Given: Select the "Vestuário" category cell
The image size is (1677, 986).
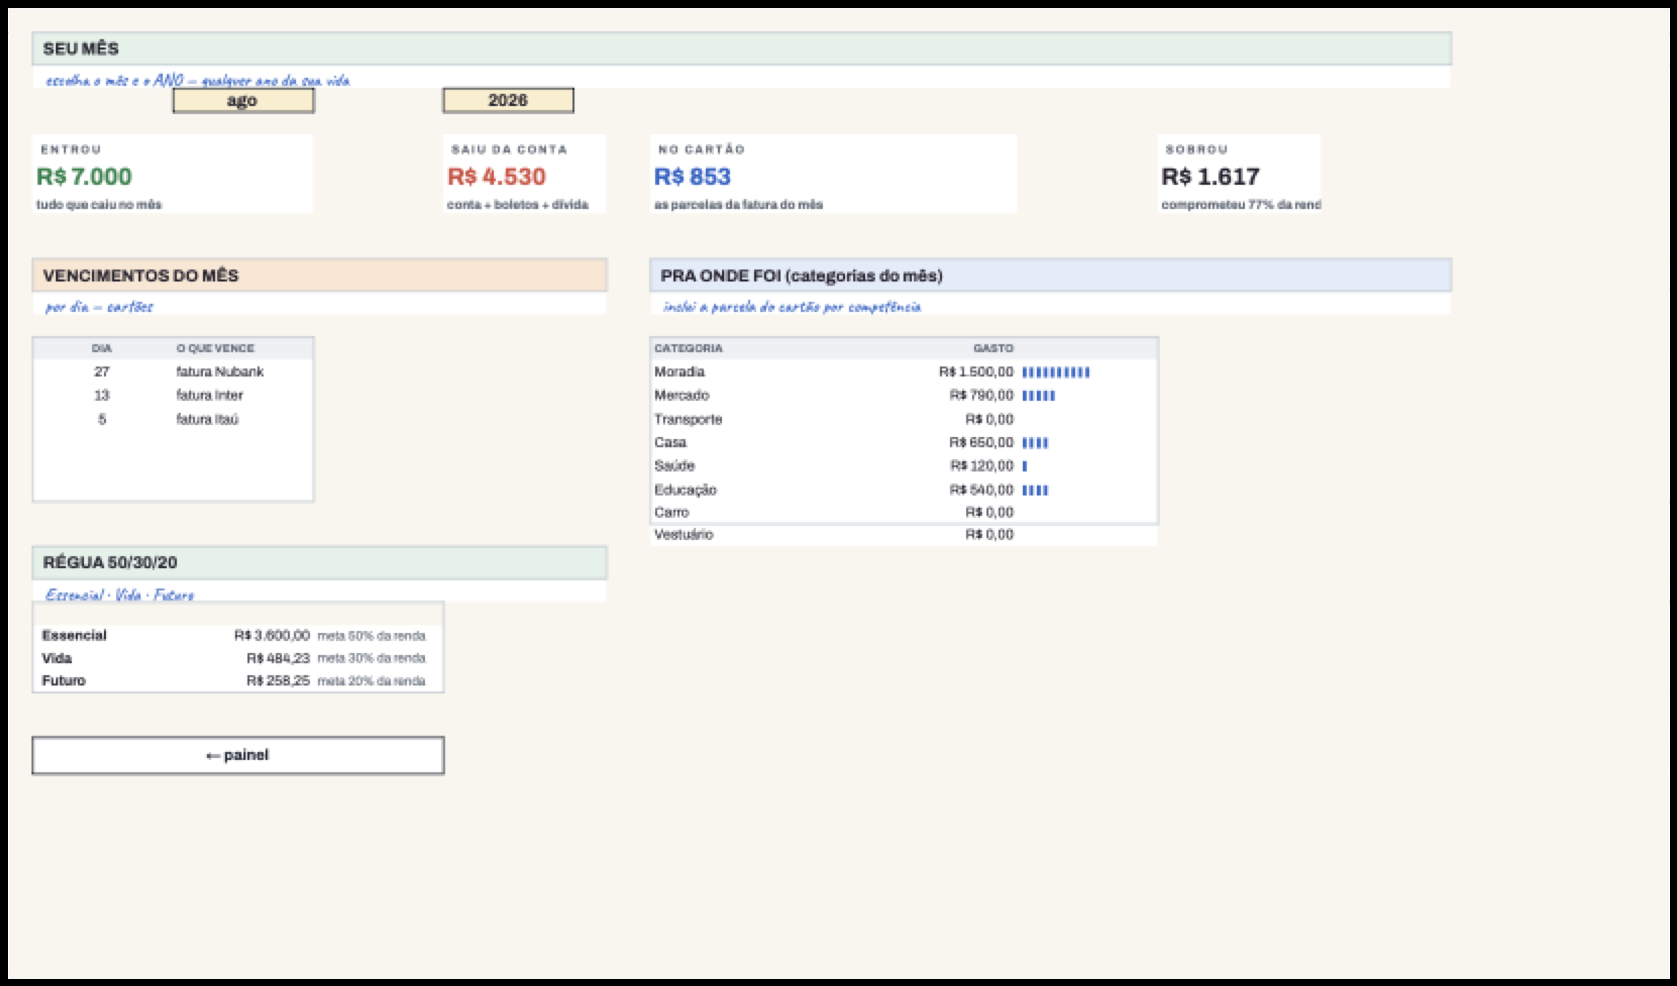Looking at the screenshot, I should (684, 535).
